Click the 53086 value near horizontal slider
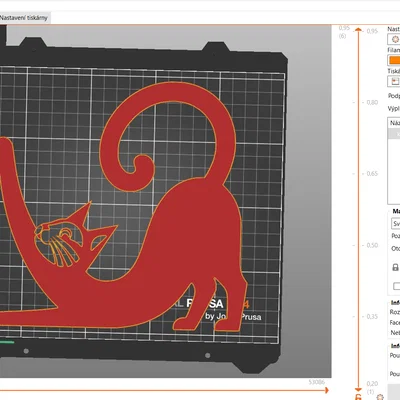The width and height of the screenshot is (400, 400). pos(316,382)
